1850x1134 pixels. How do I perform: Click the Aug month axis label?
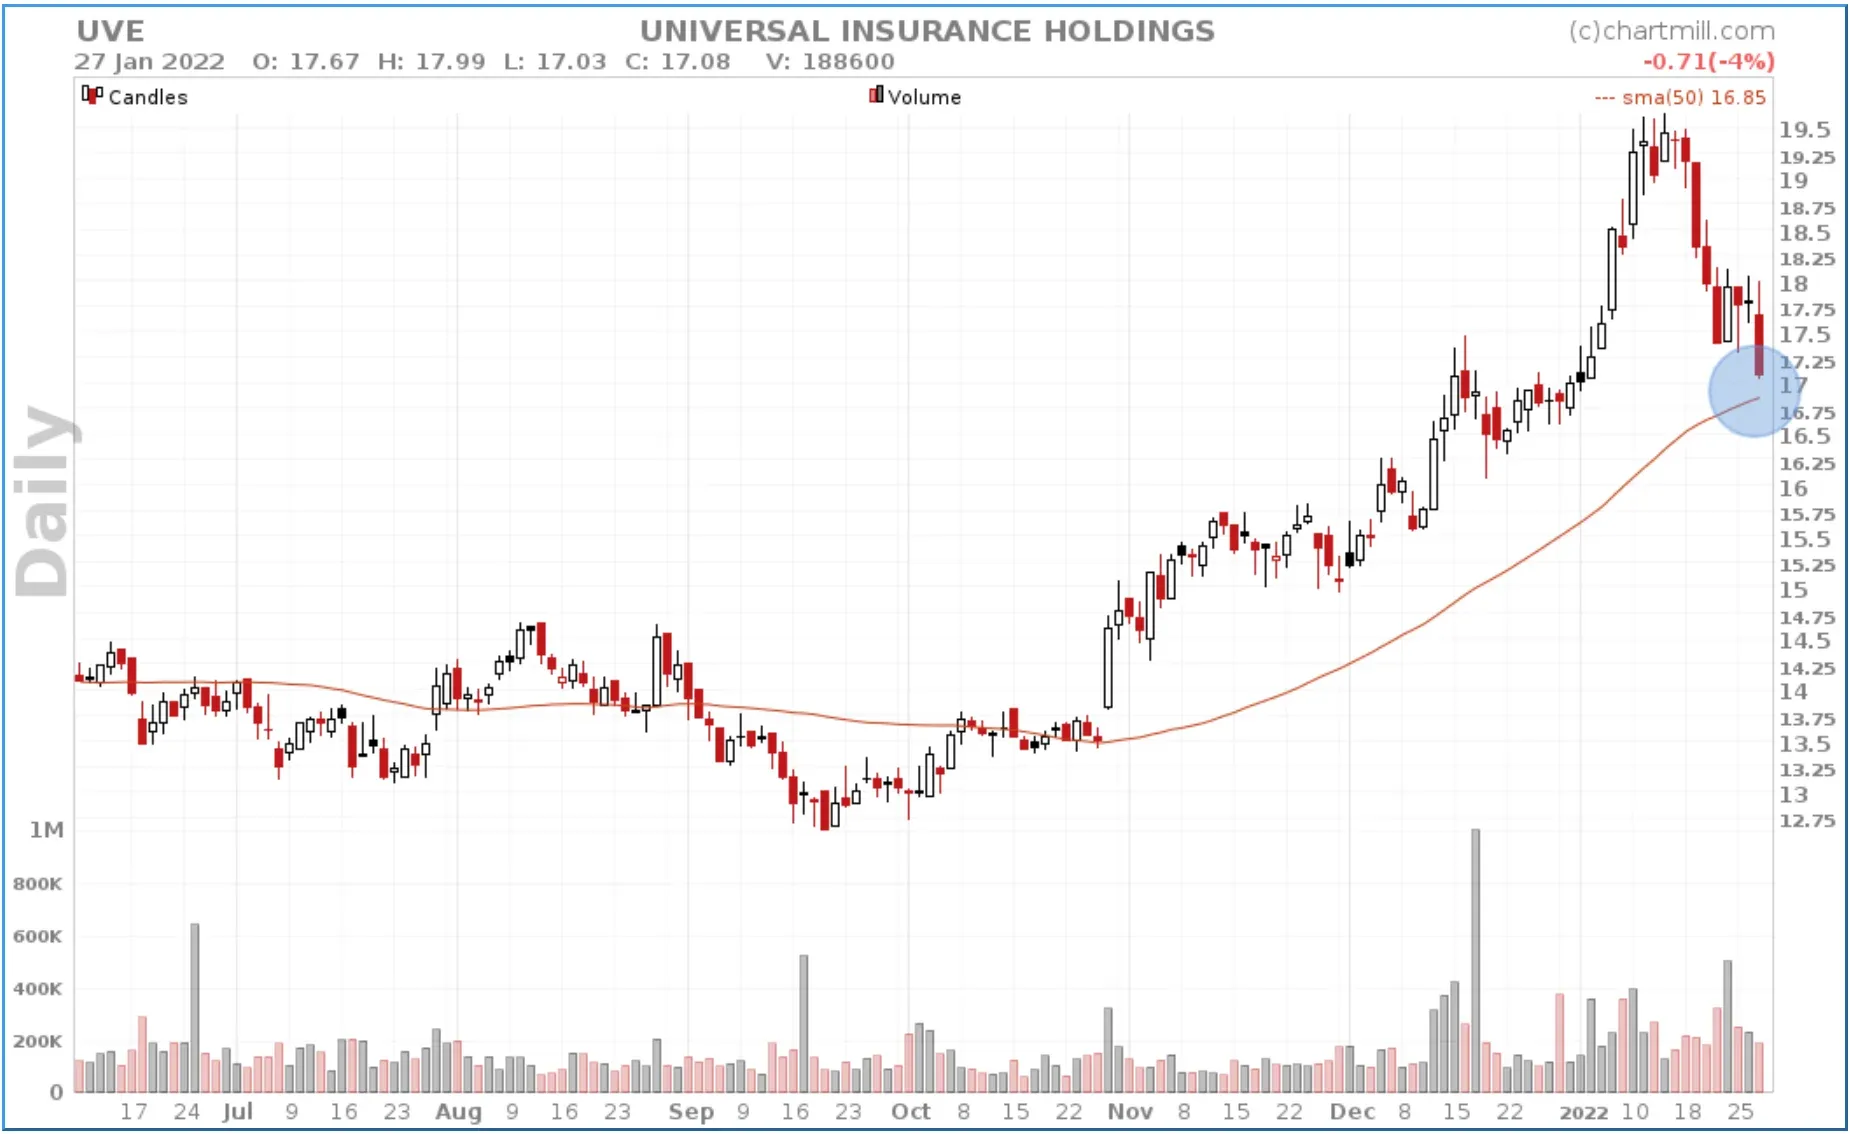coord(458,1112)
